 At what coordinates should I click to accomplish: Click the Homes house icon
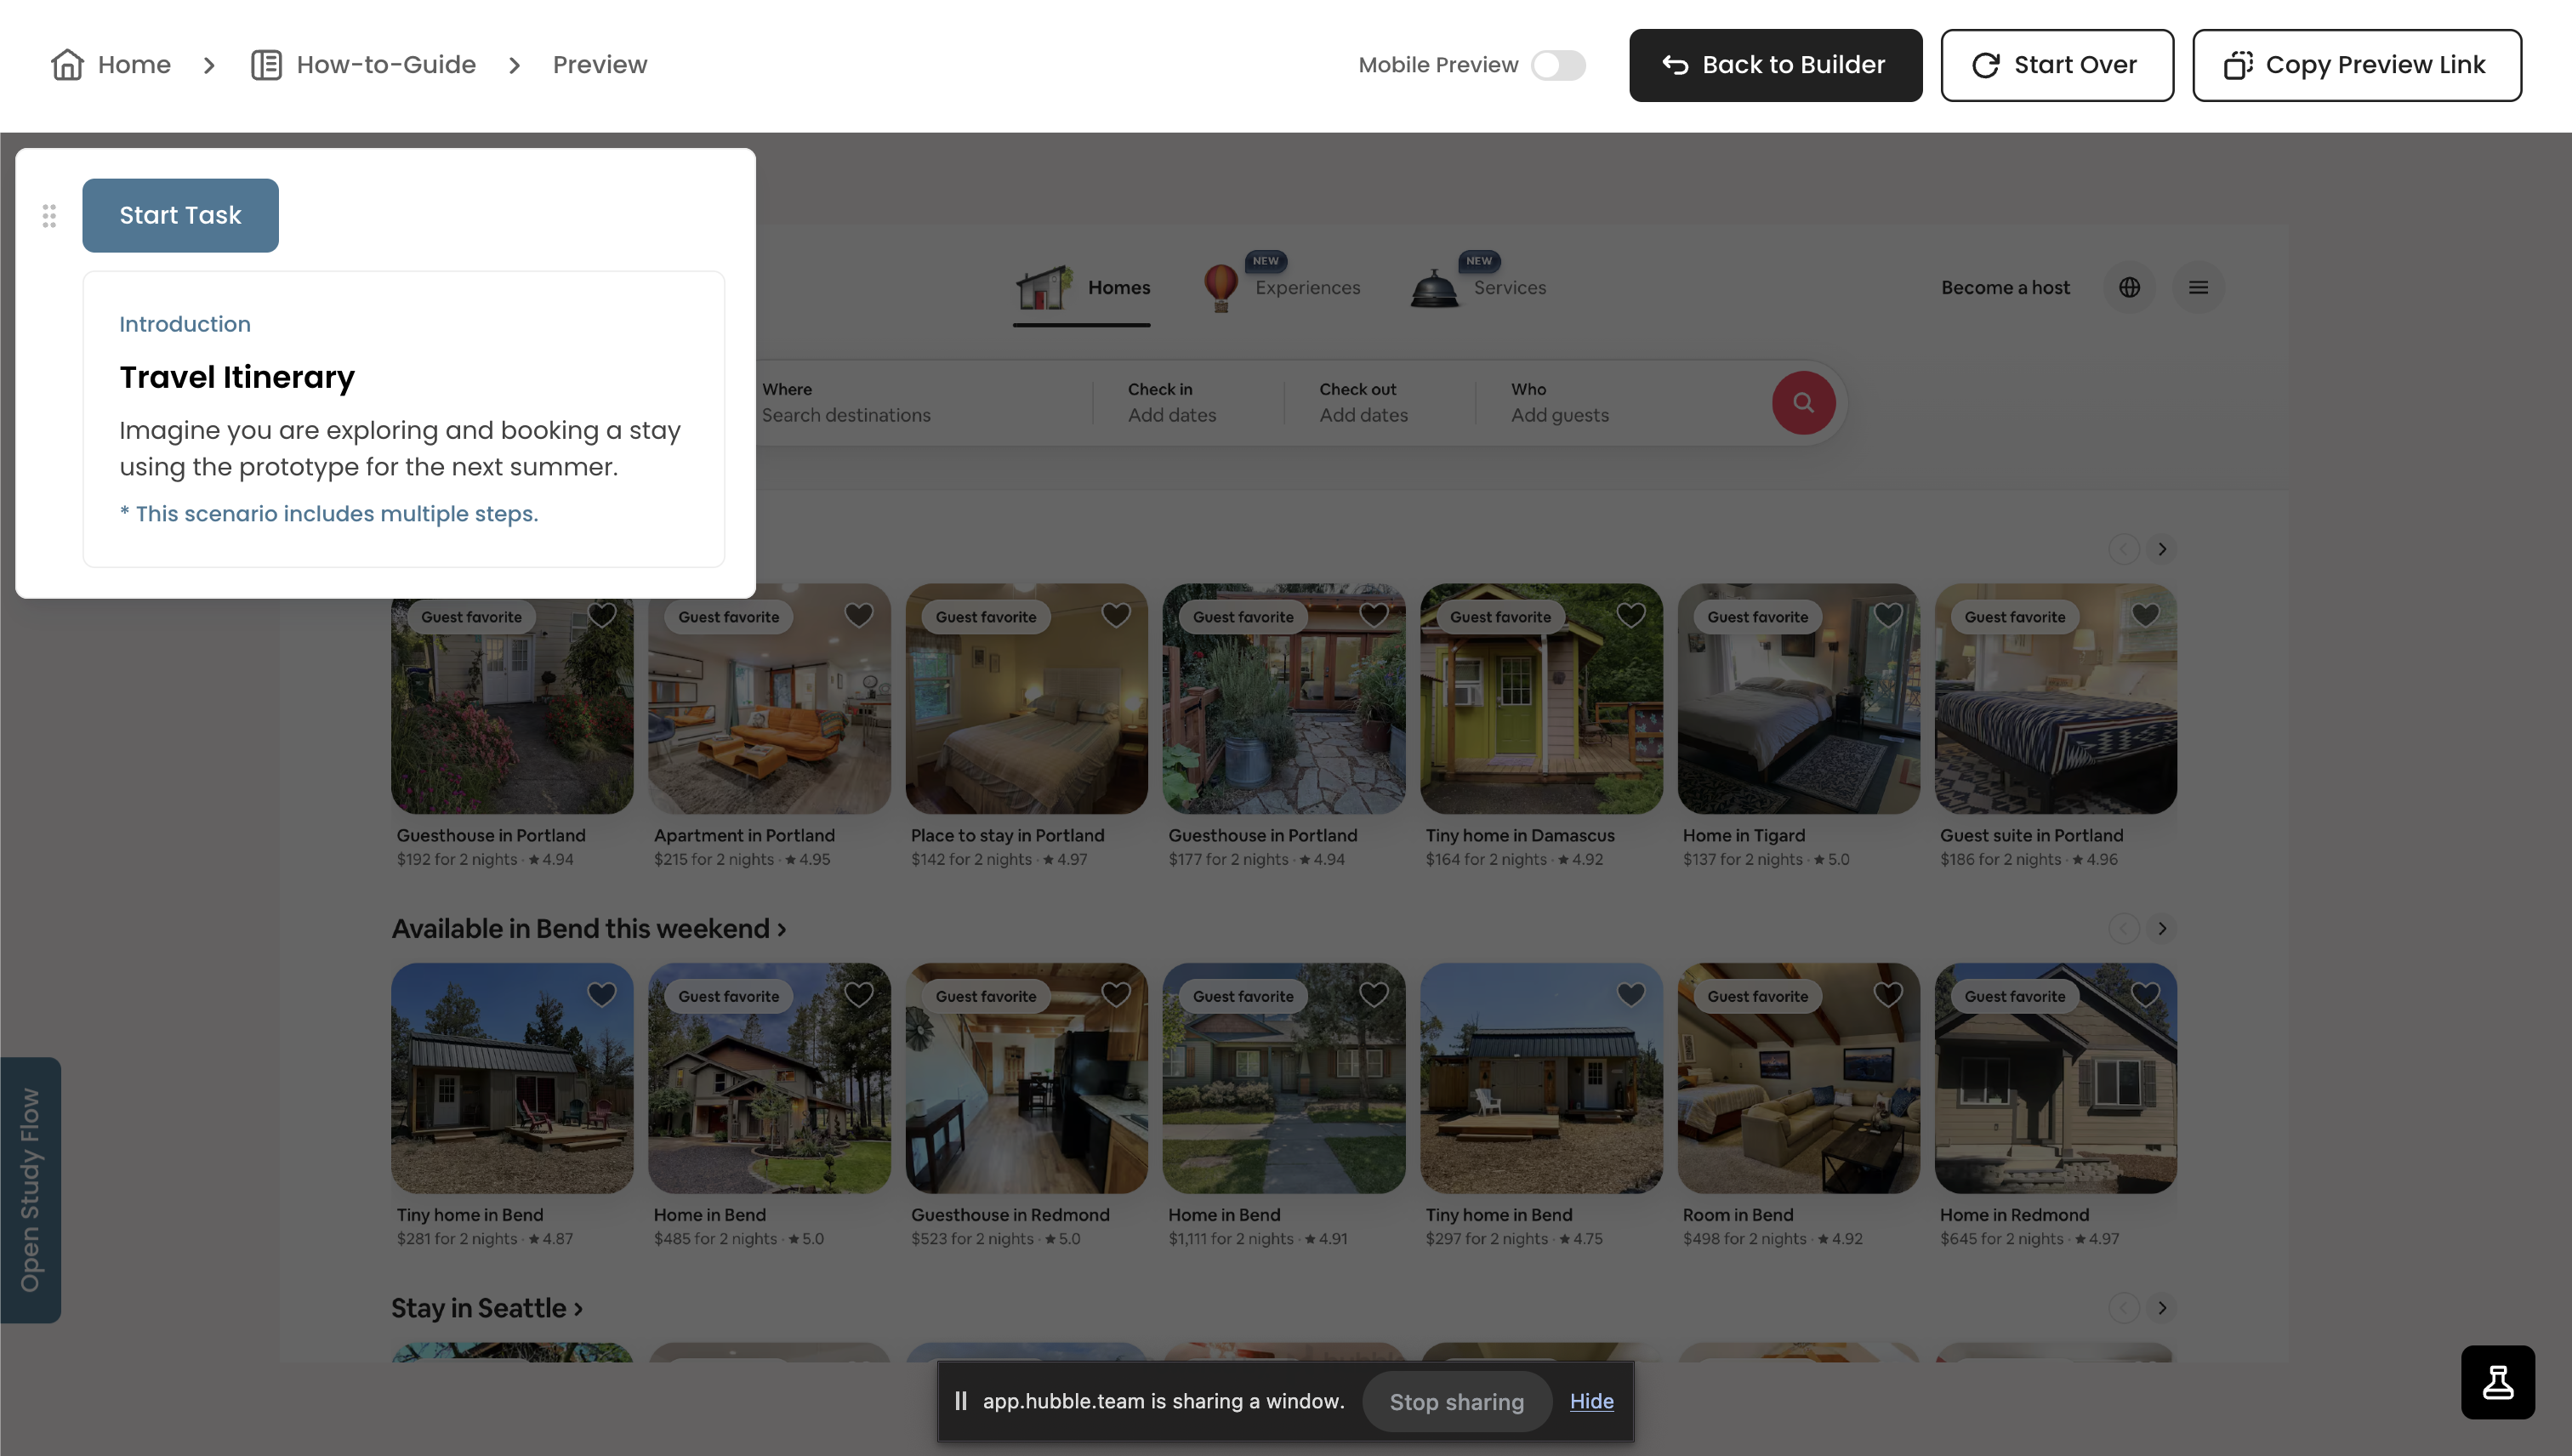click(x=1044, y=288)
